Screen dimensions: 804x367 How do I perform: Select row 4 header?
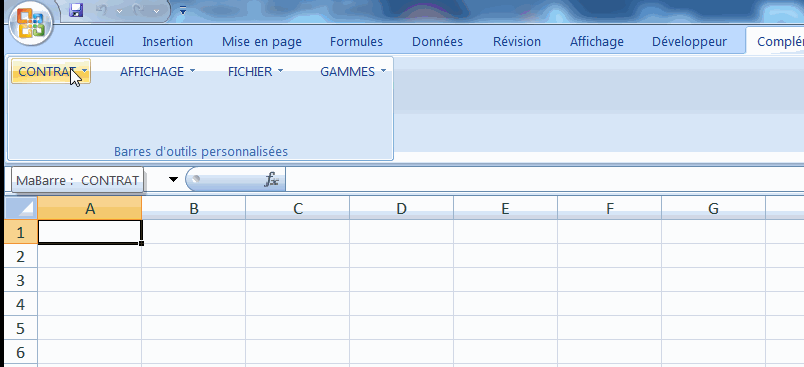21,304
